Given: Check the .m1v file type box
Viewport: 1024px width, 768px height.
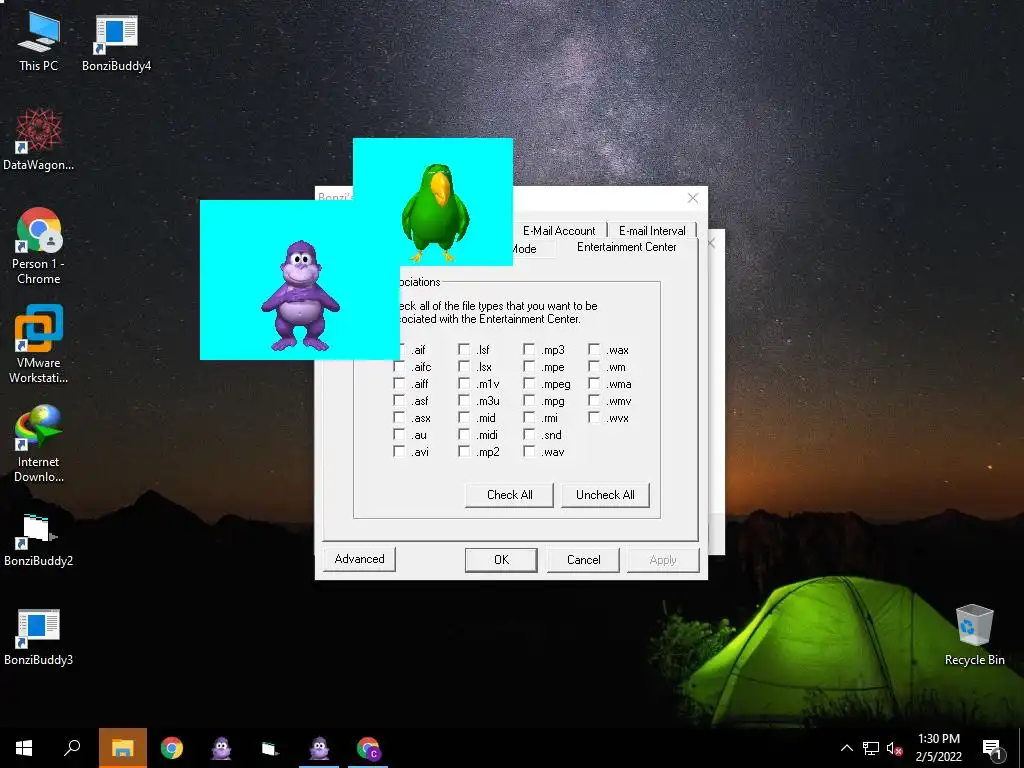Looking at the screenshot, I should point(464,383).
